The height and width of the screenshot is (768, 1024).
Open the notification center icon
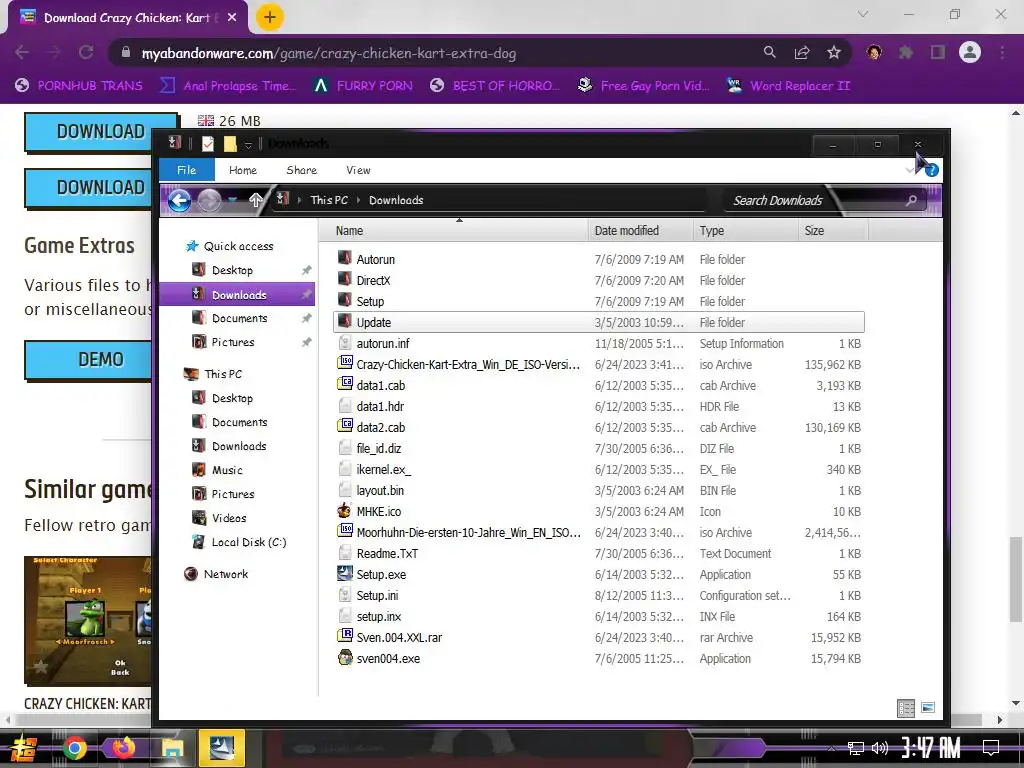(991, 747)
